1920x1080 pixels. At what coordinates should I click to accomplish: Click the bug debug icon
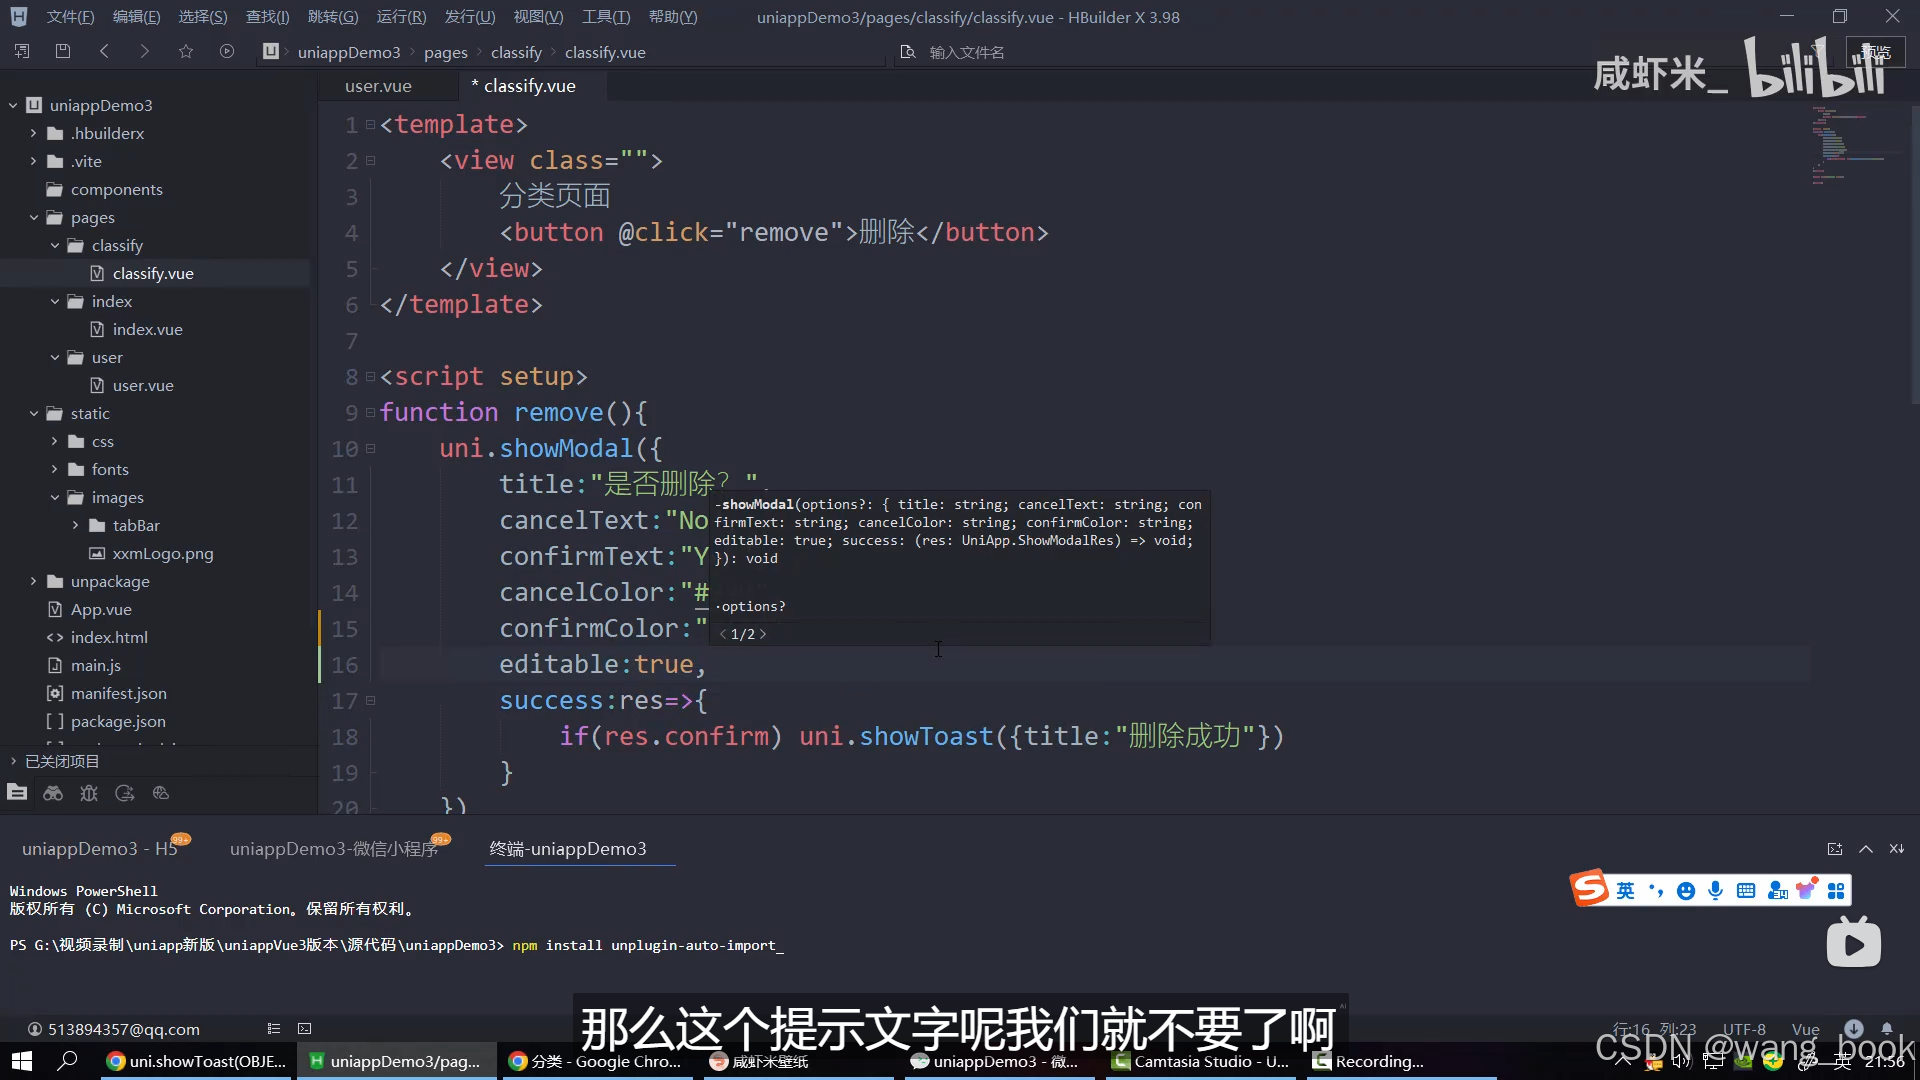click(89, 793)
